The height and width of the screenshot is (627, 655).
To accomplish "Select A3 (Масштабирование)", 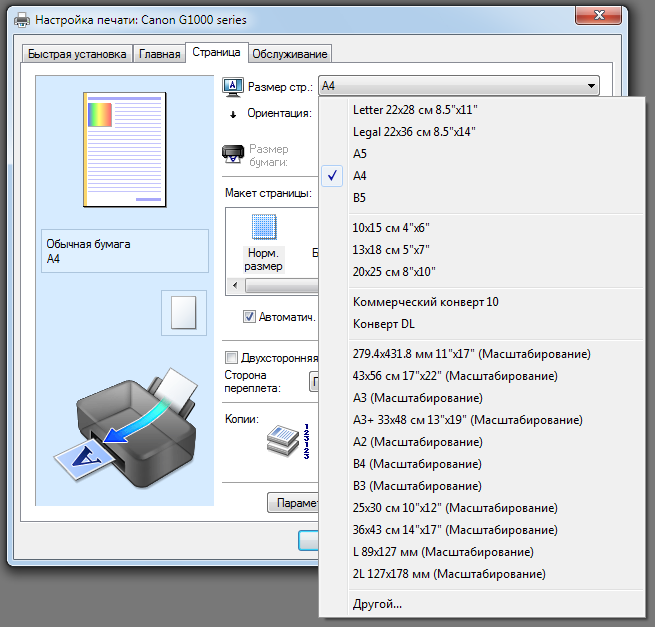I will click(x=482, y=398).
